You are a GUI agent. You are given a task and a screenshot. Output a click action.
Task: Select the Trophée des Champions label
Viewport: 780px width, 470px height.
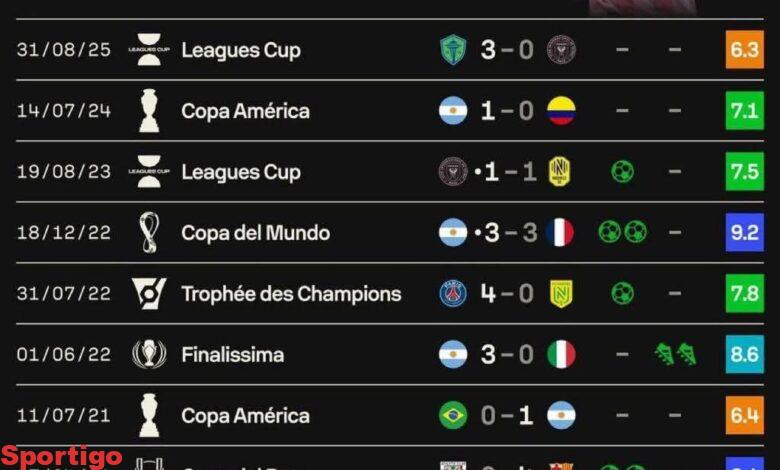pos(291,293)
